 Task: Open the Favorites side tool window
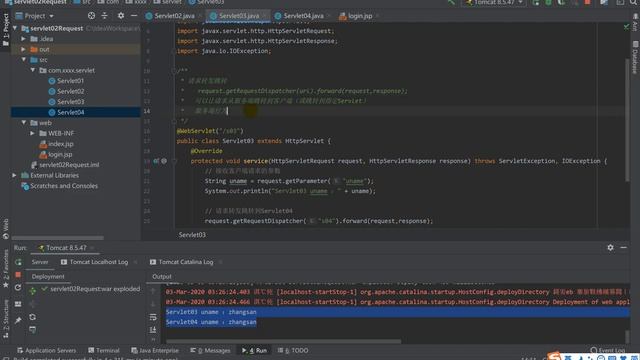tap(6, 269)
